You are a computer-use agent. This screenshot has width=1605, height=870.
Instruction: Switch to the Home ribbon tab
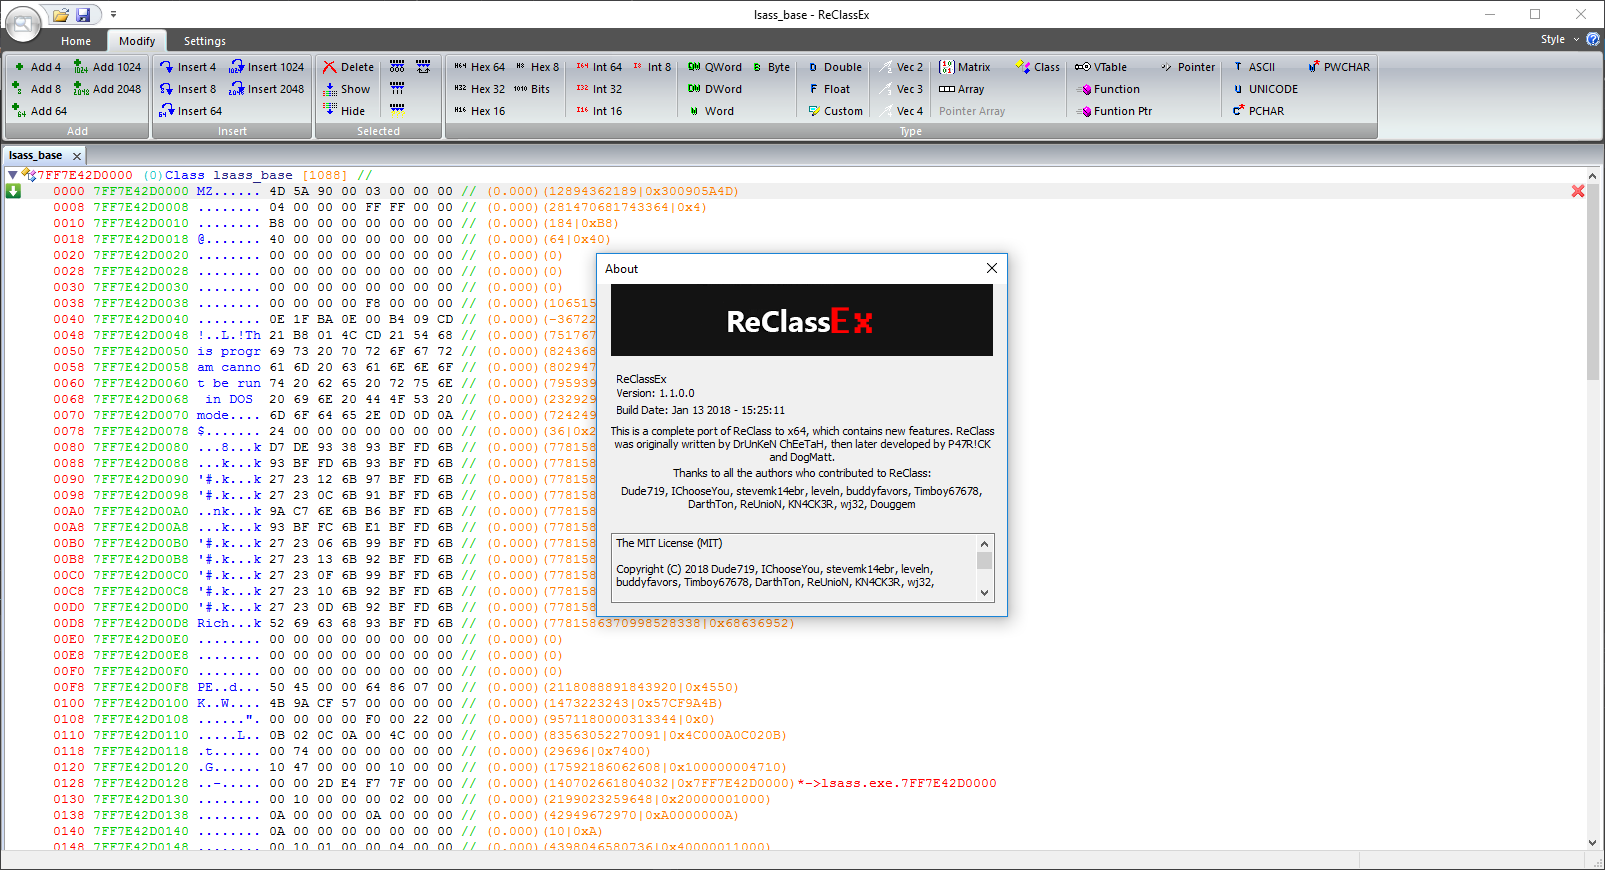pos(76,41)
